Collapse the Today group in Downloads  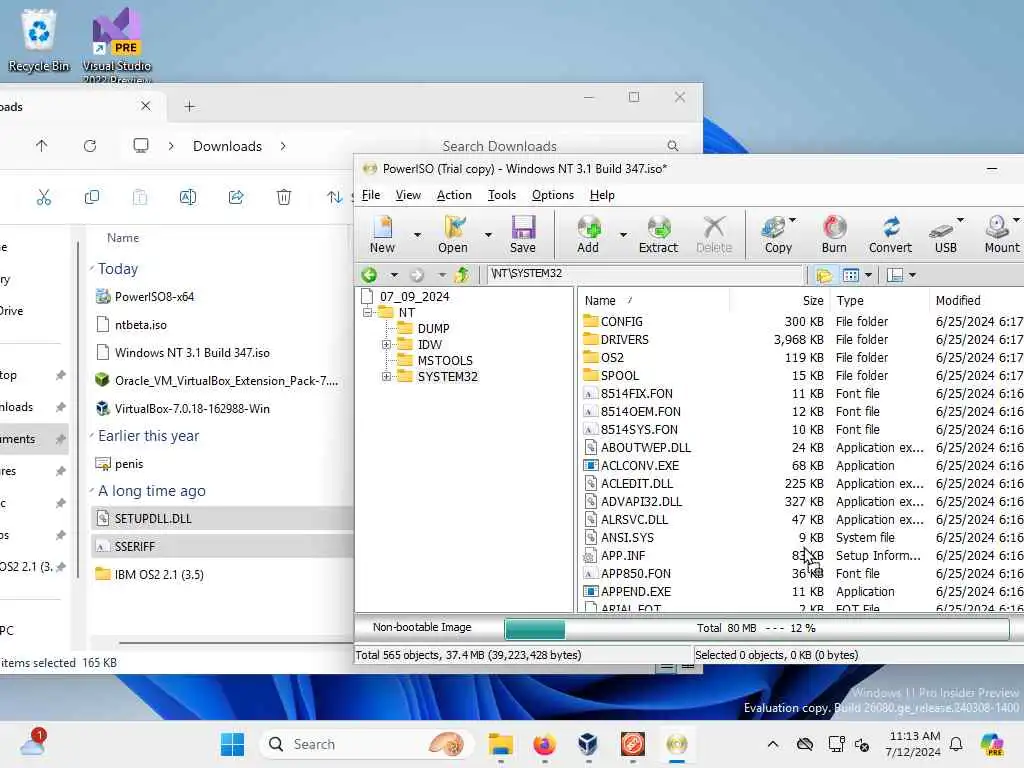(x=92, y=268)
